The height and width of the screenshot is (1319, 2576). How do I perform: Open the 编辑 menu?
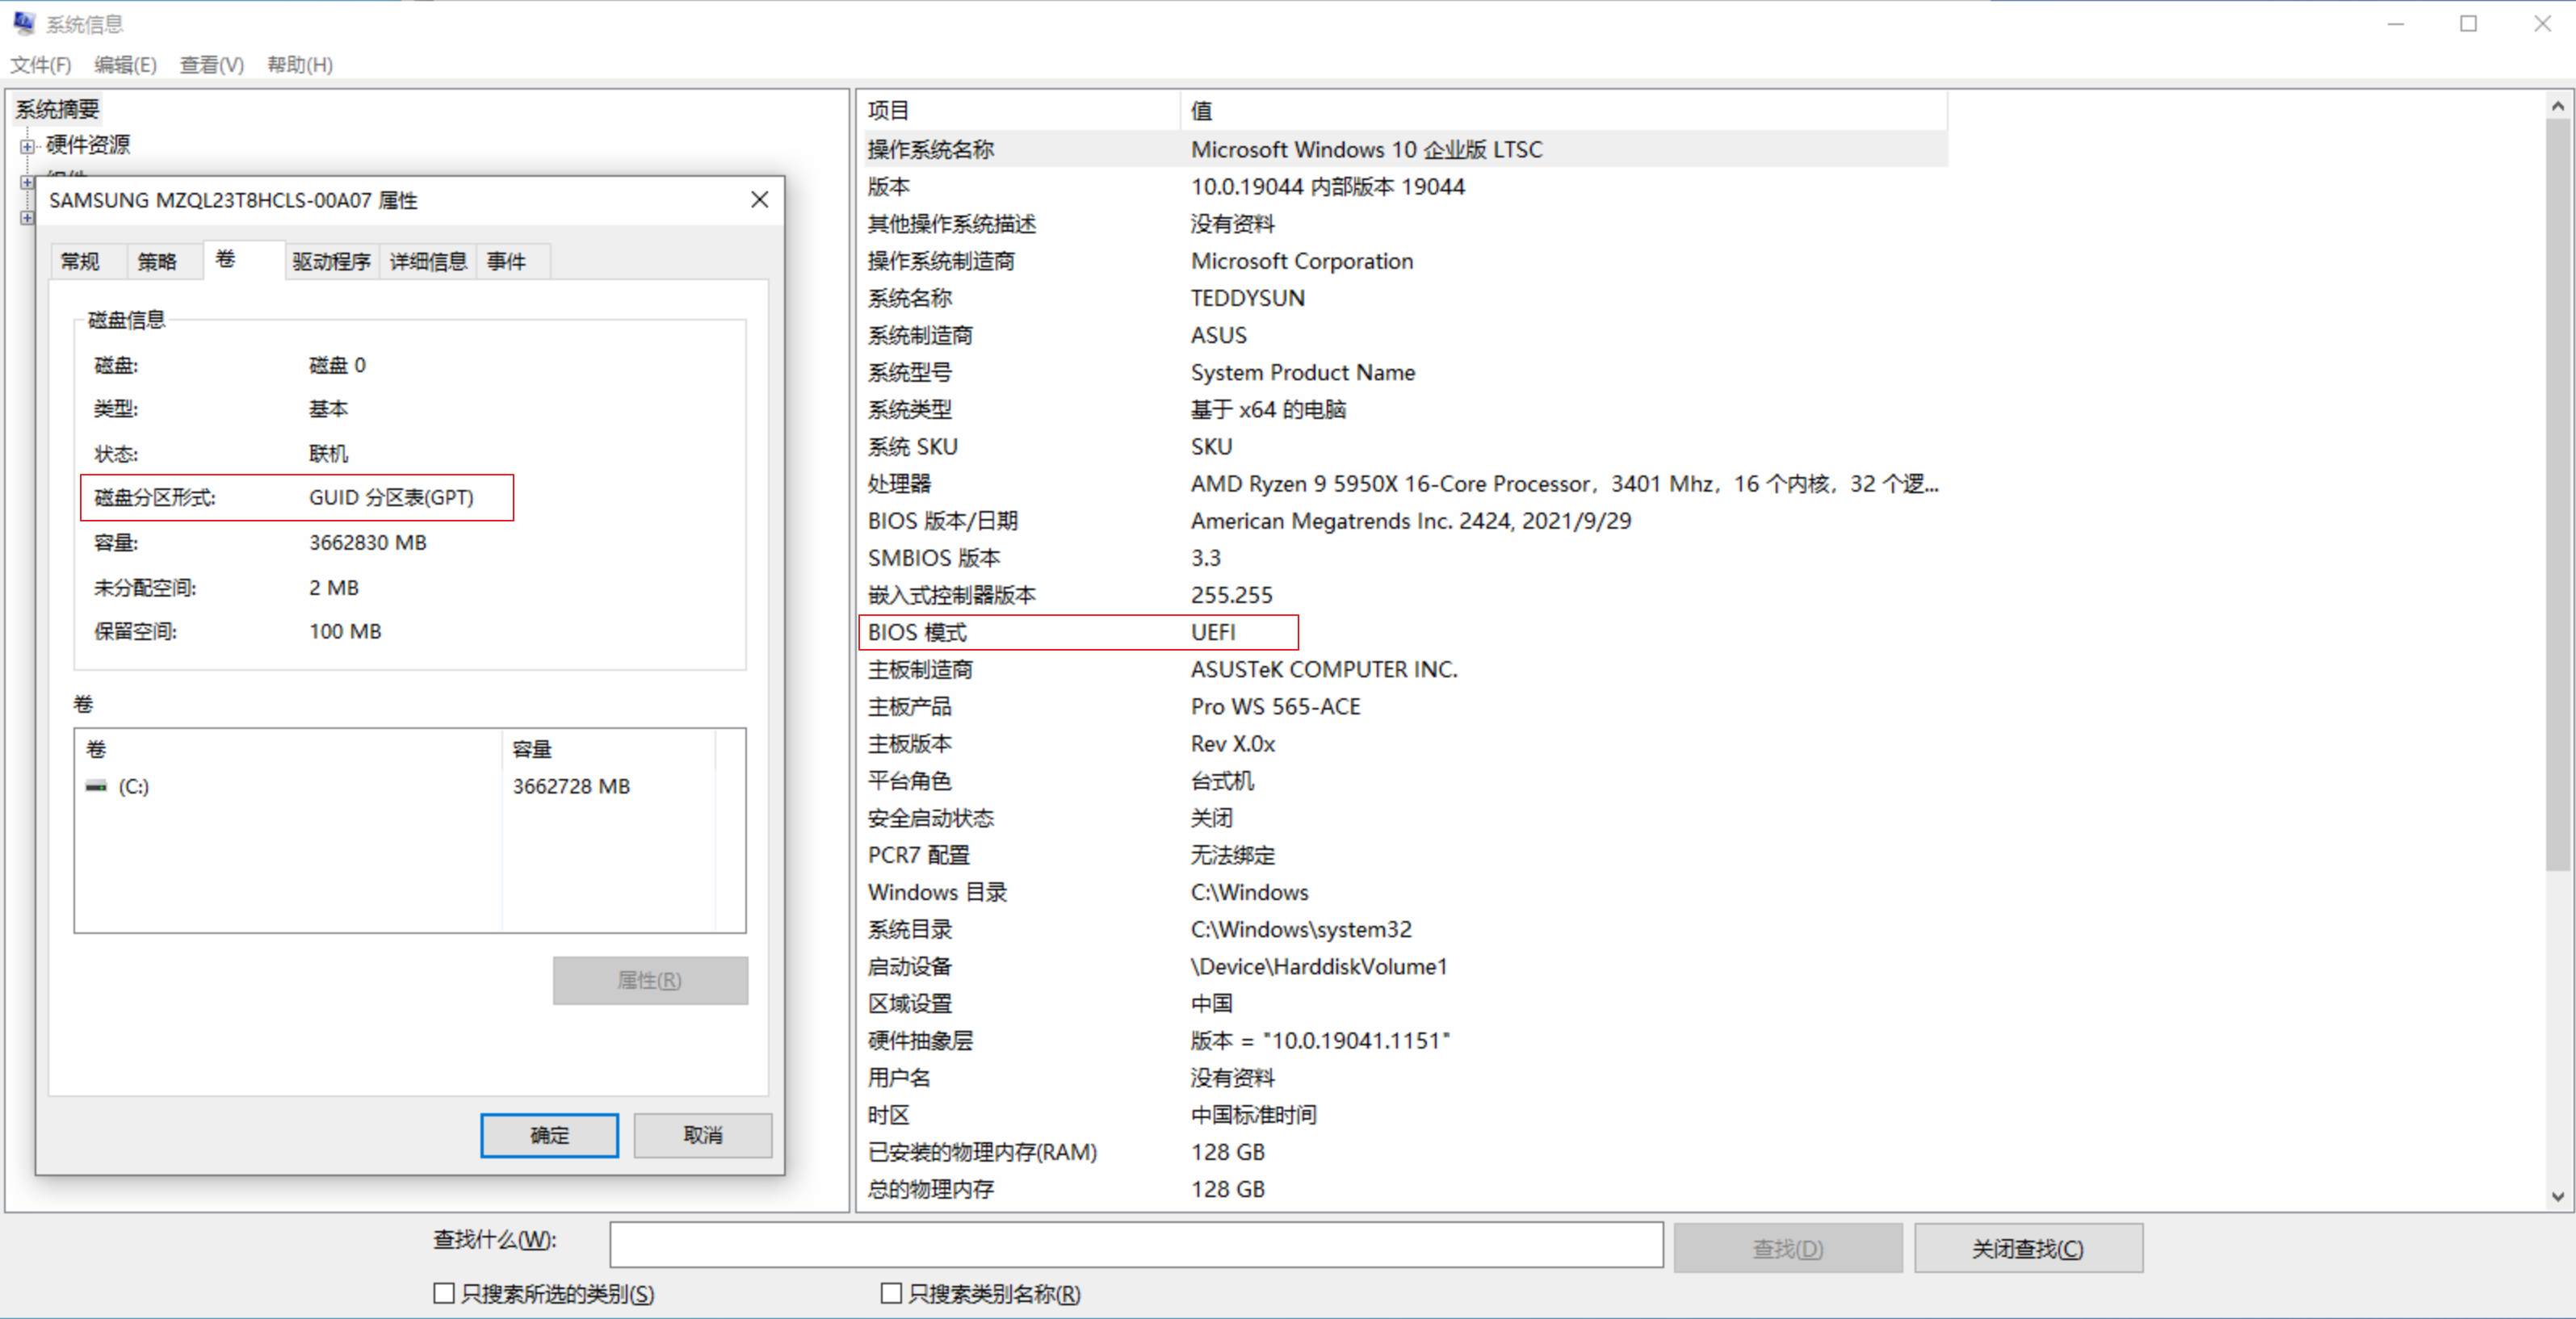point(126,65)
